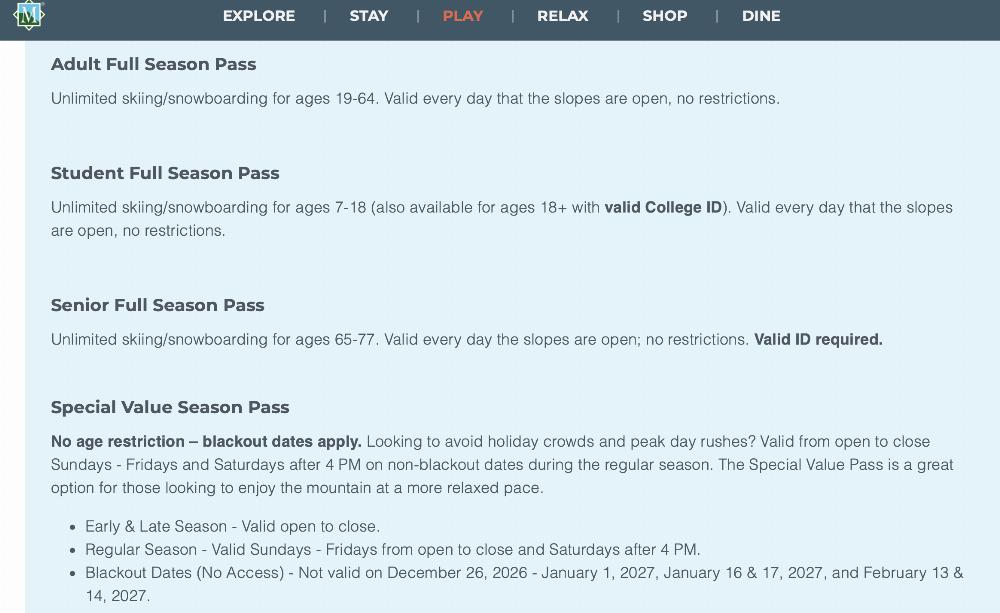This screenshot has width=1000, height=613.
Task: Select the highlighted PLAY menu item
Action: (462, 16)
